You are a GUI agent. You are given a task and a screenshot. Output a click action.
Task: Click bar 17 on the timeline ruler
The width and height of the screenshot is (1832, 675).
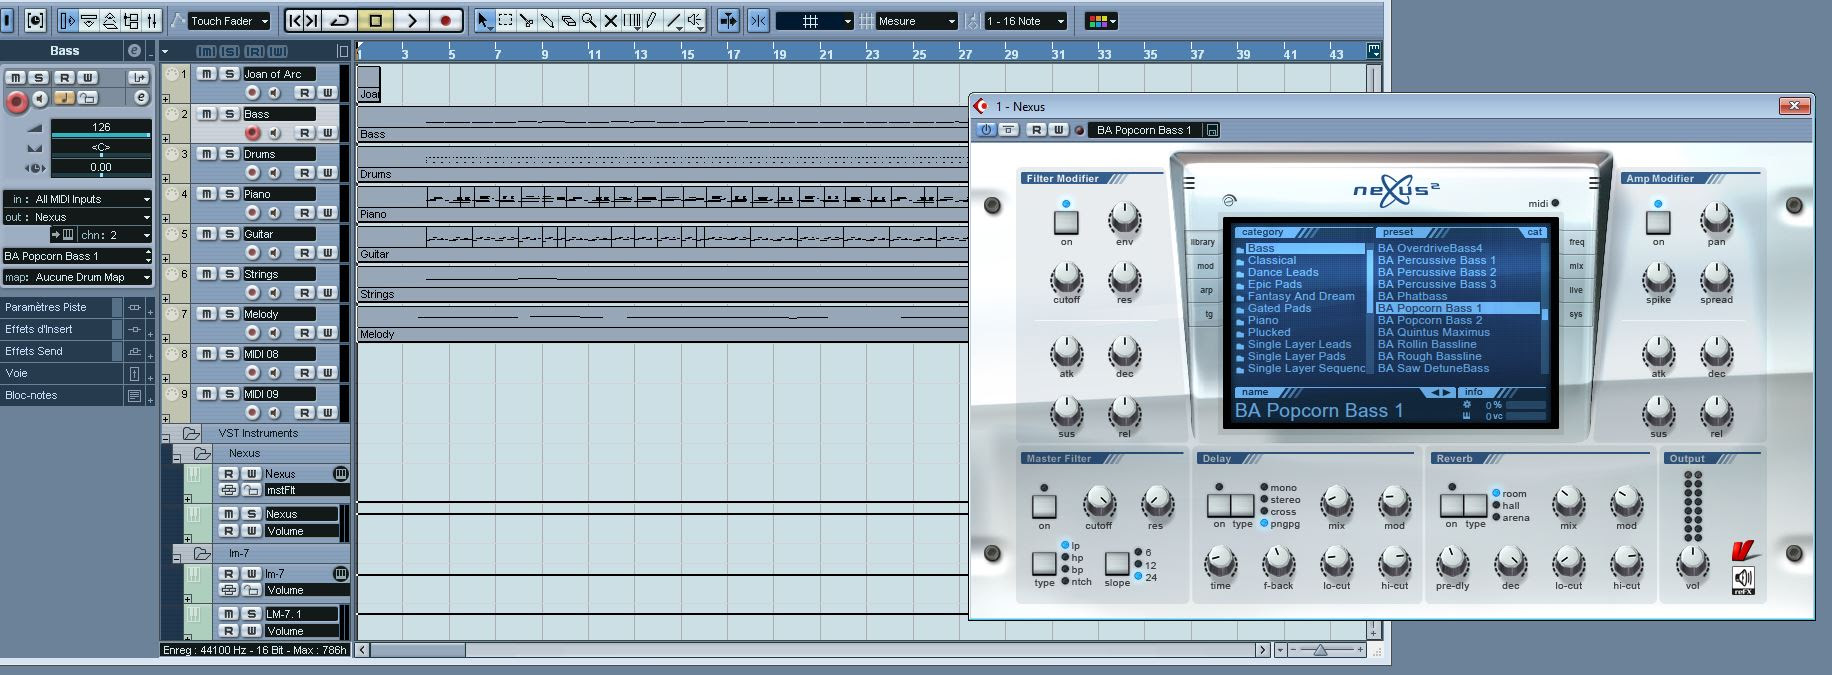click(x=735, y=52)
